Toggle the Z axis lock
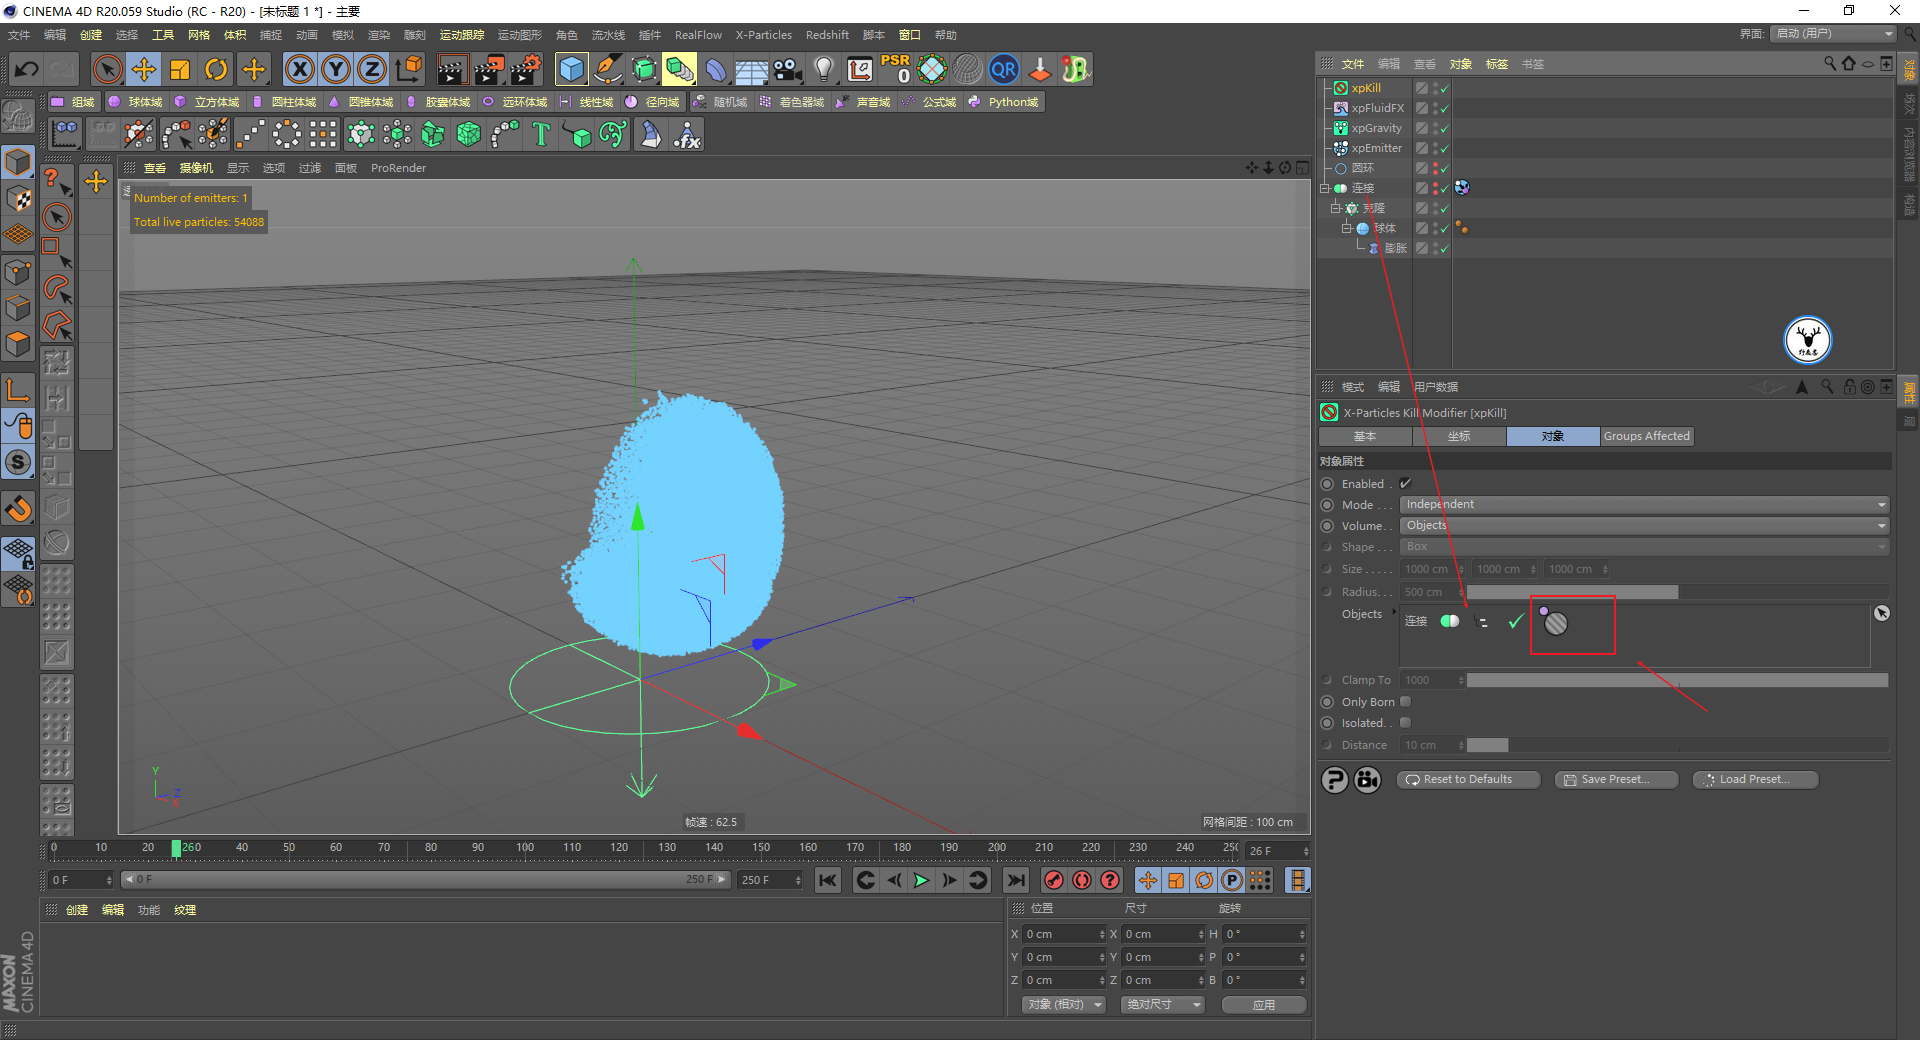 click(x=372, y=69)
